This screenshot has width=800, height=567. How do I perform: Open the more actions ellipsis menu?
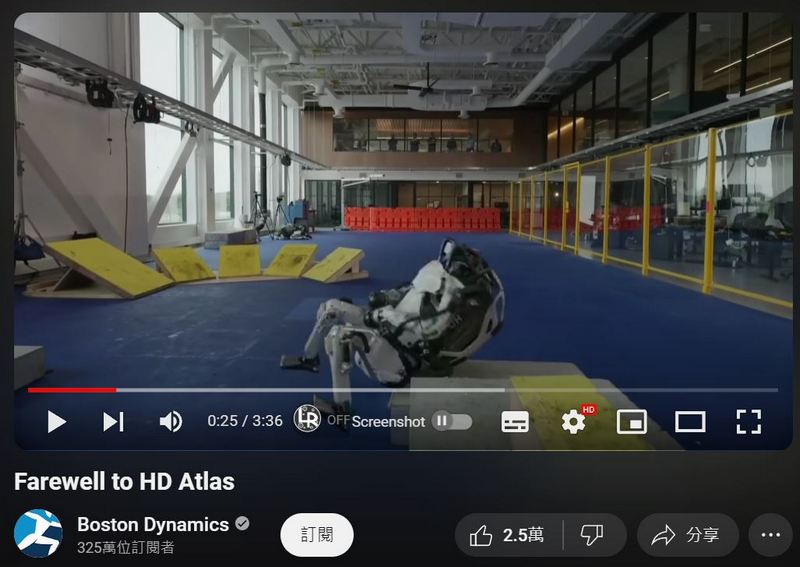click(770, 535)
